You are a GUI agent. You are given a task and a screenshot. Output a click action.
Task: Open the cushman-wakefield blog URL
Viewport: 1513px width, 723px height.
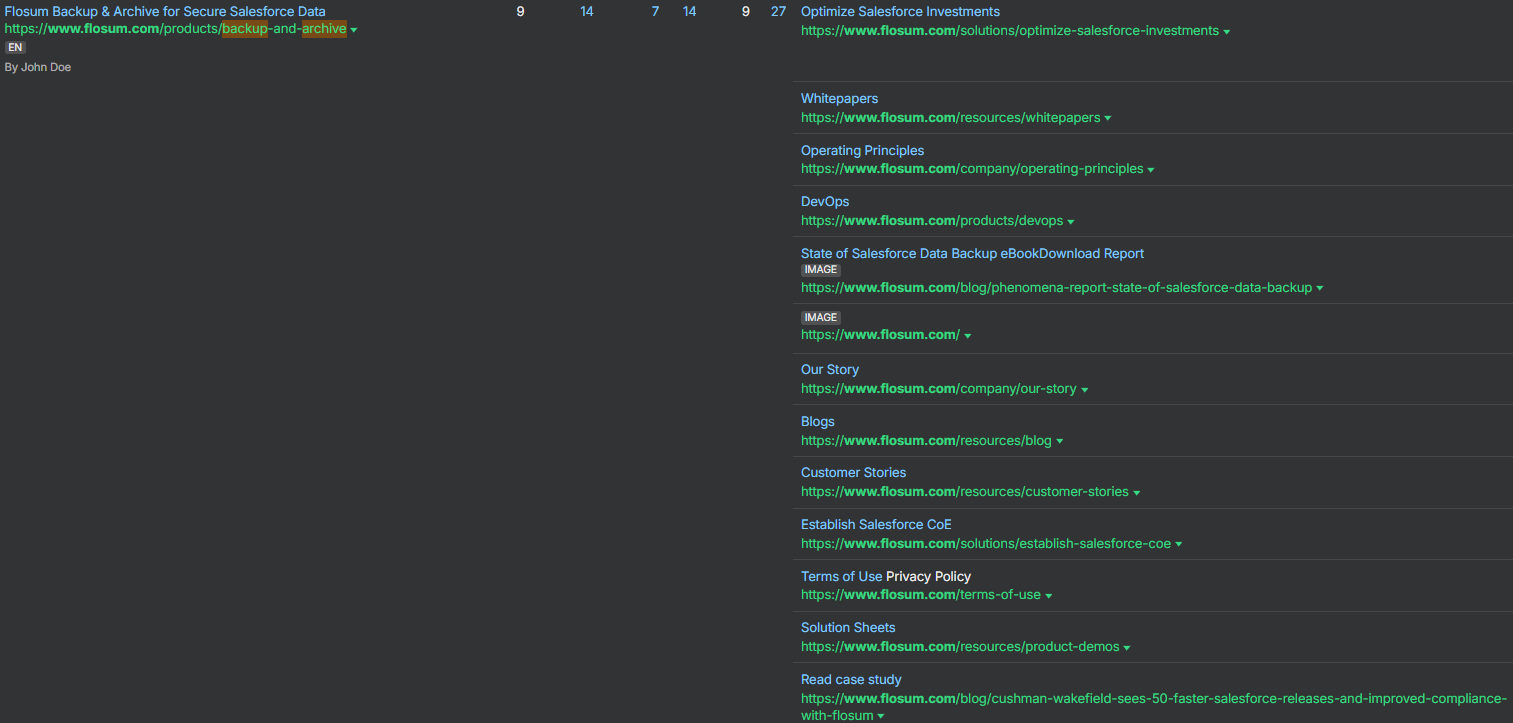pos(1154,707)
